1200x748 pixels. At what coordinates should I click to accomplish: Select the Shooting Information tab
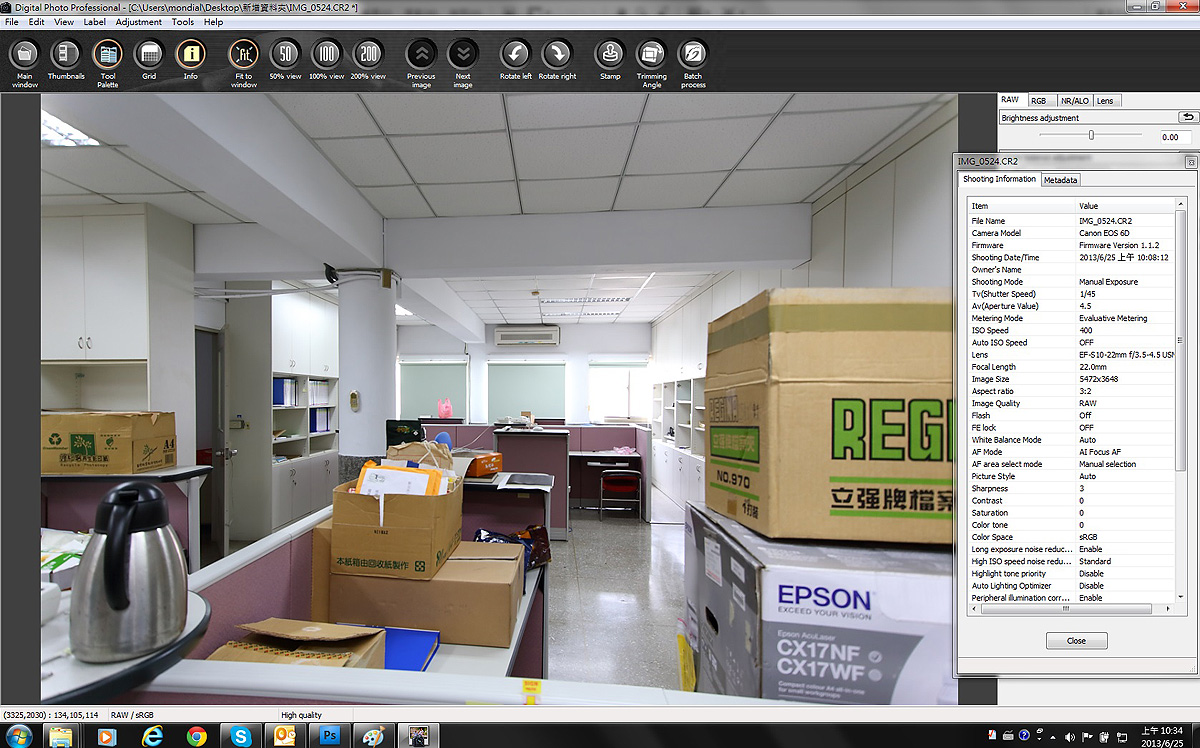tap(999, 179)
